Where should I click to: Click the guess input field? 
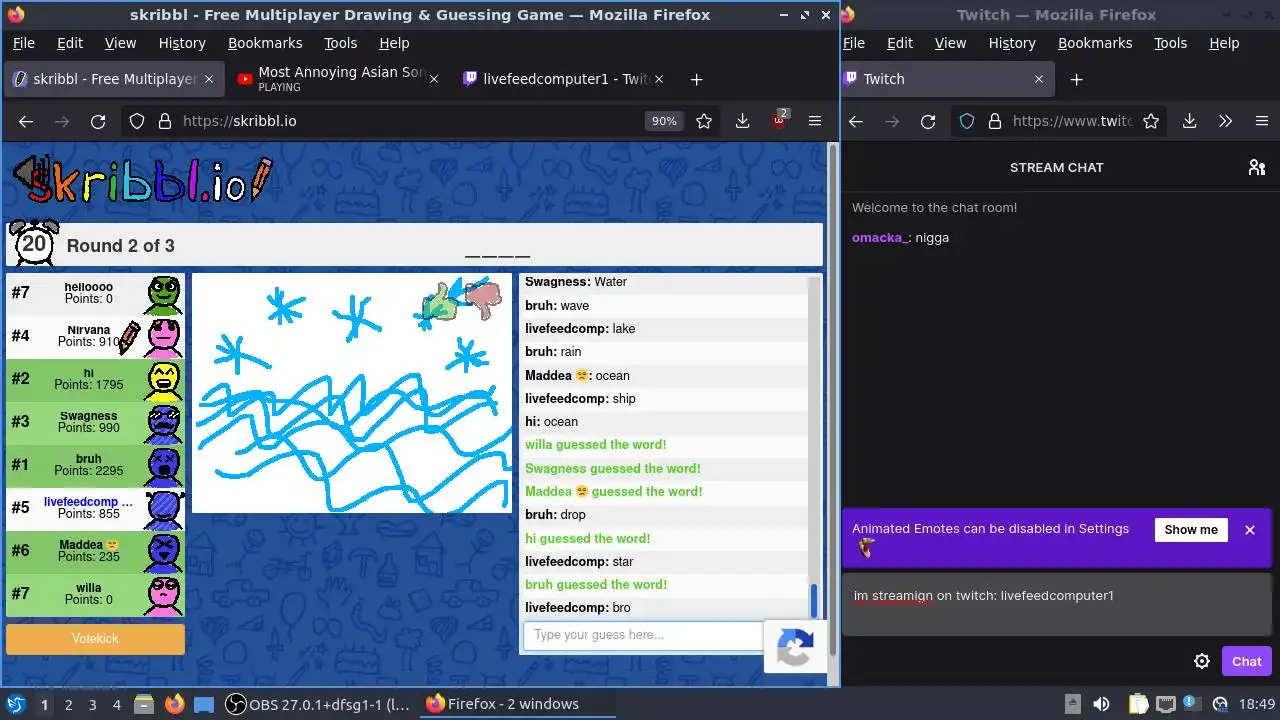point(643,635)
